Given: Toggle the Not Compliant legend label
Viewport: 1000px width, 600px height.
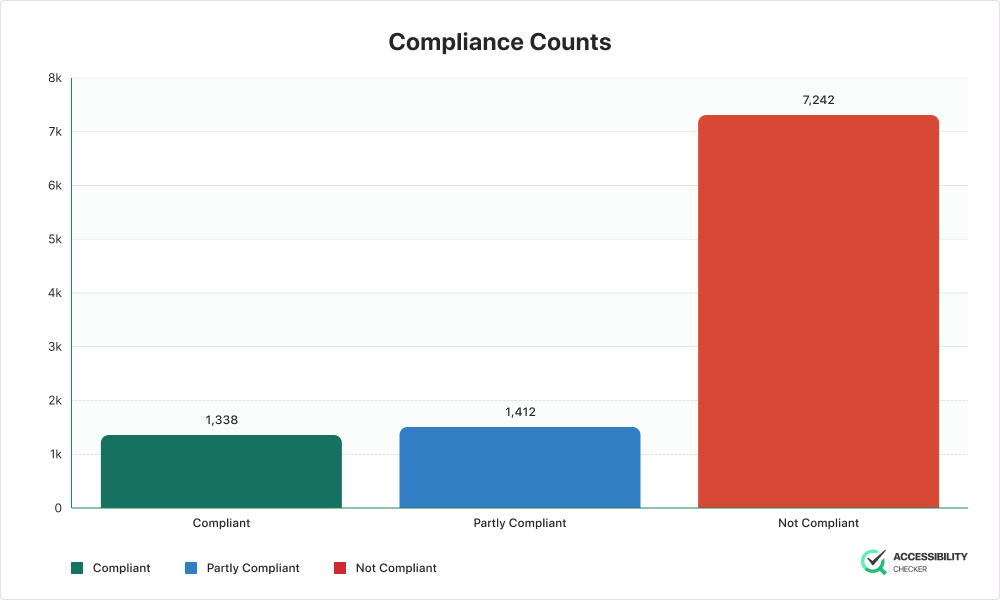Looking at the screenshot, I should click(x=396, y=568).
